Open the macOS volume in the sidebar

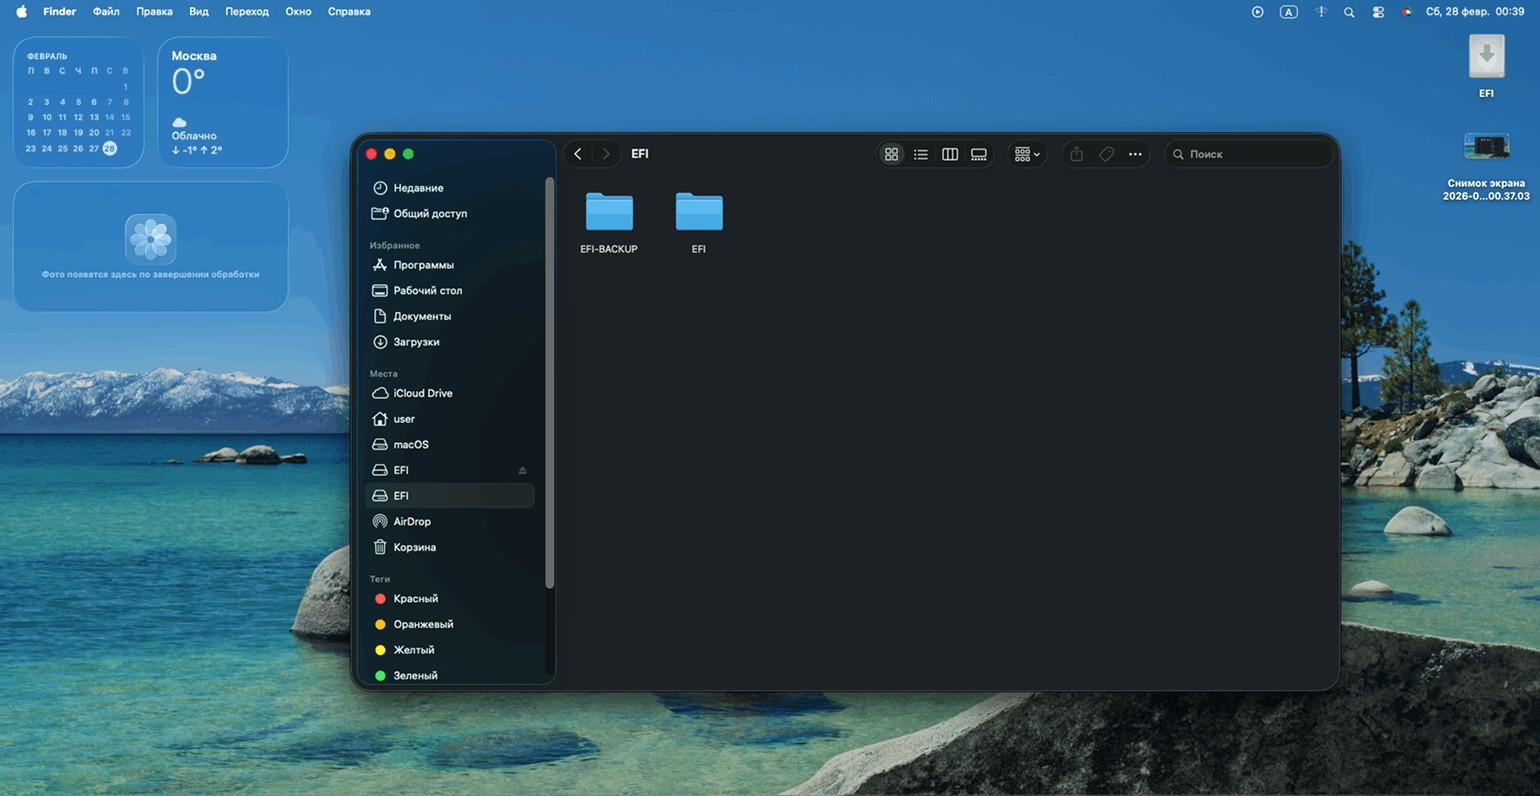[450, 444]
